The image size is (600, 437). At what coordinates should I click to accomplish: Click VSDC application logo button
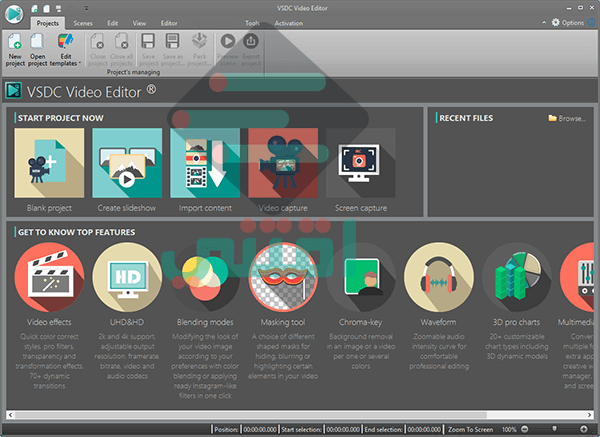pos(14,14)
